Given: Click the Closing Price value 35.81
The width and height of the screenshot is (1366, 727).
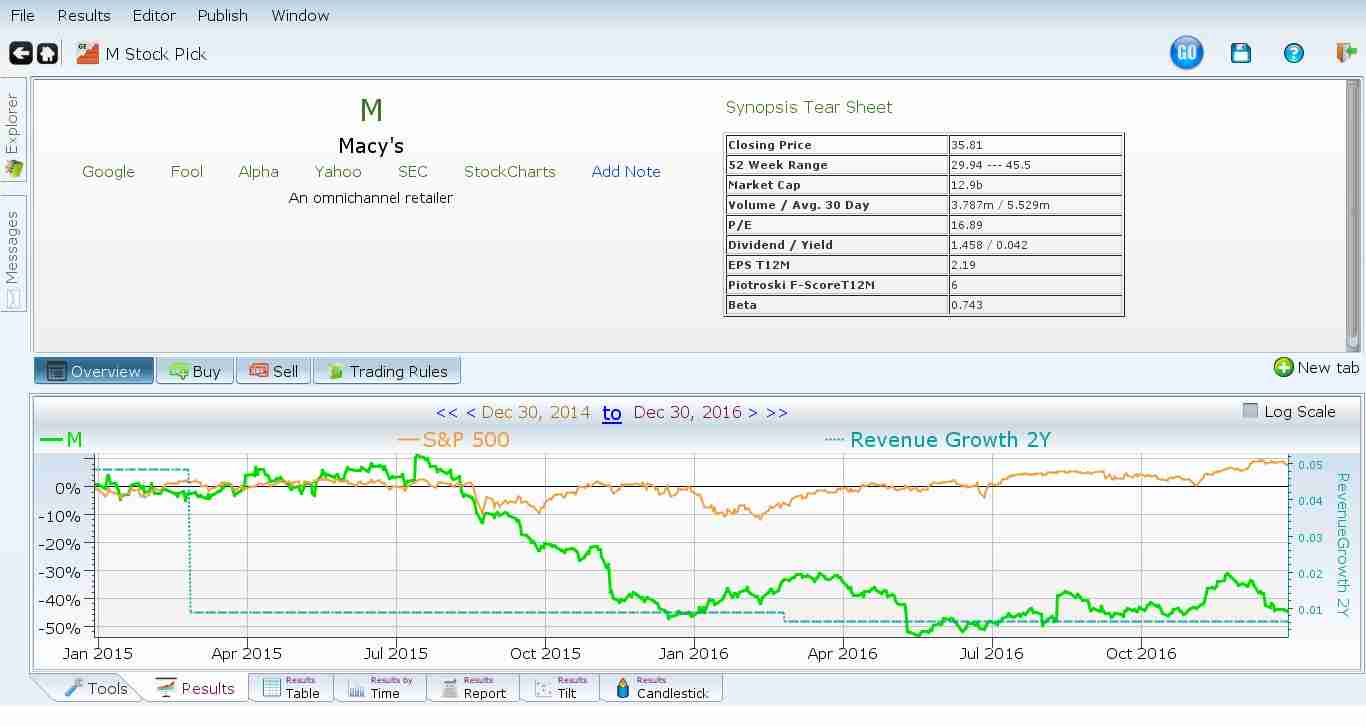Looking at the screenshot, I should pos(1036,145).
